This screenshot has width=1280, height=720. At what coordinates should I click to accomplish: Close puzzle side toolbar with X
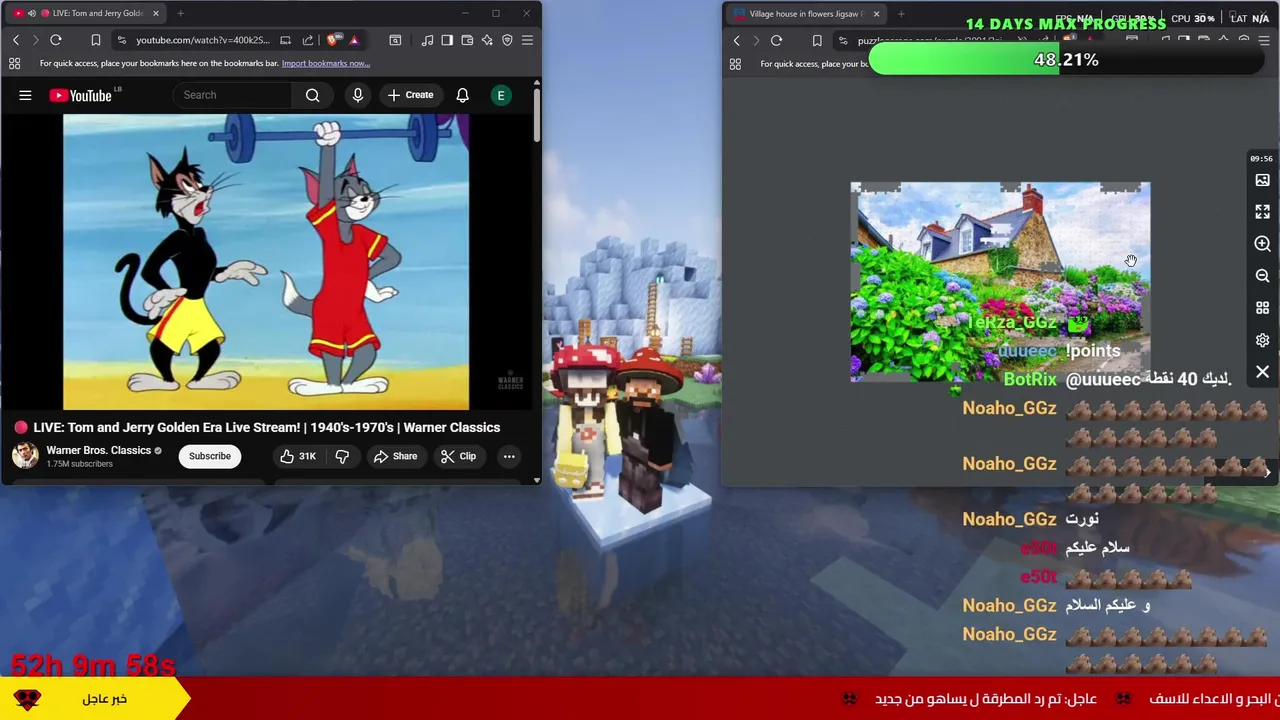[x=1262, y=372]
